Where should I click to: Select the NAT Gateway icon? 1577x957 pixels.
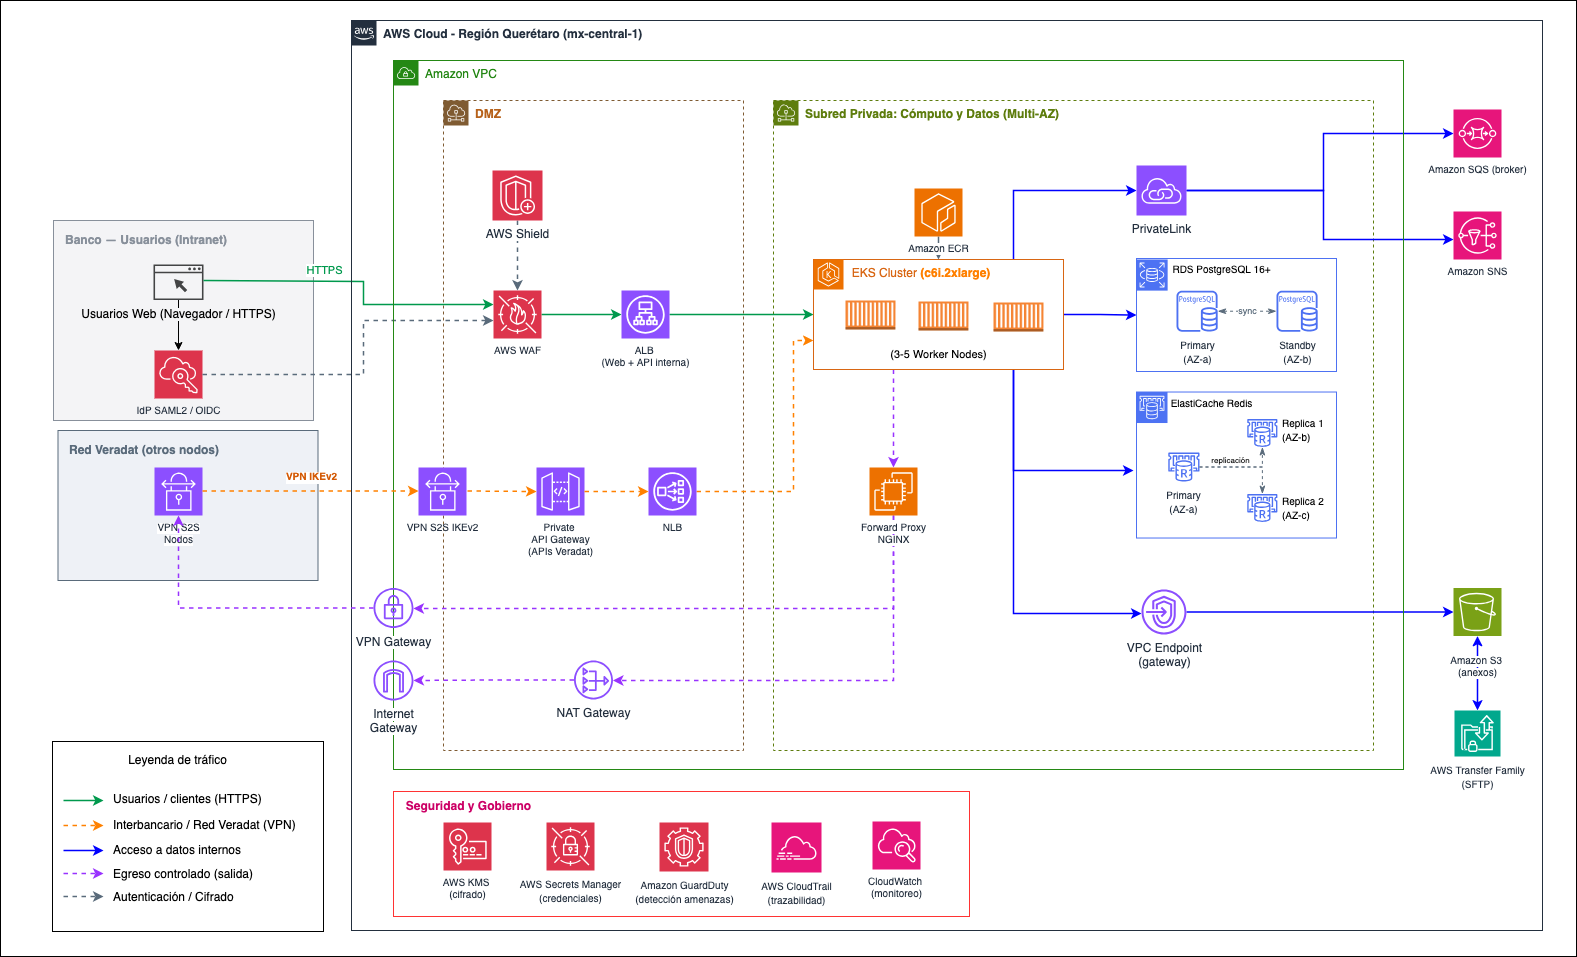click(x=593, y=681)
